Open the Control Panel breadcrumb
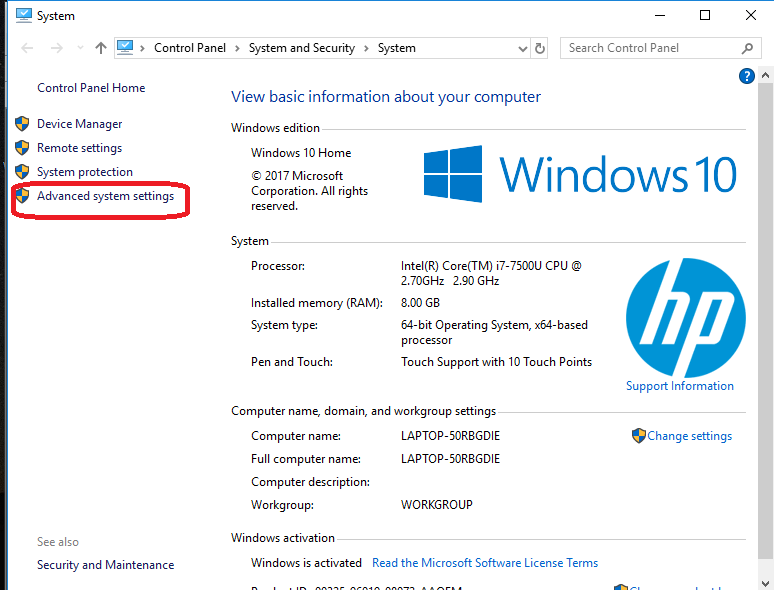The height and width of the screenshot is (590, 774). pyautogui.click(x=190, y=48)
